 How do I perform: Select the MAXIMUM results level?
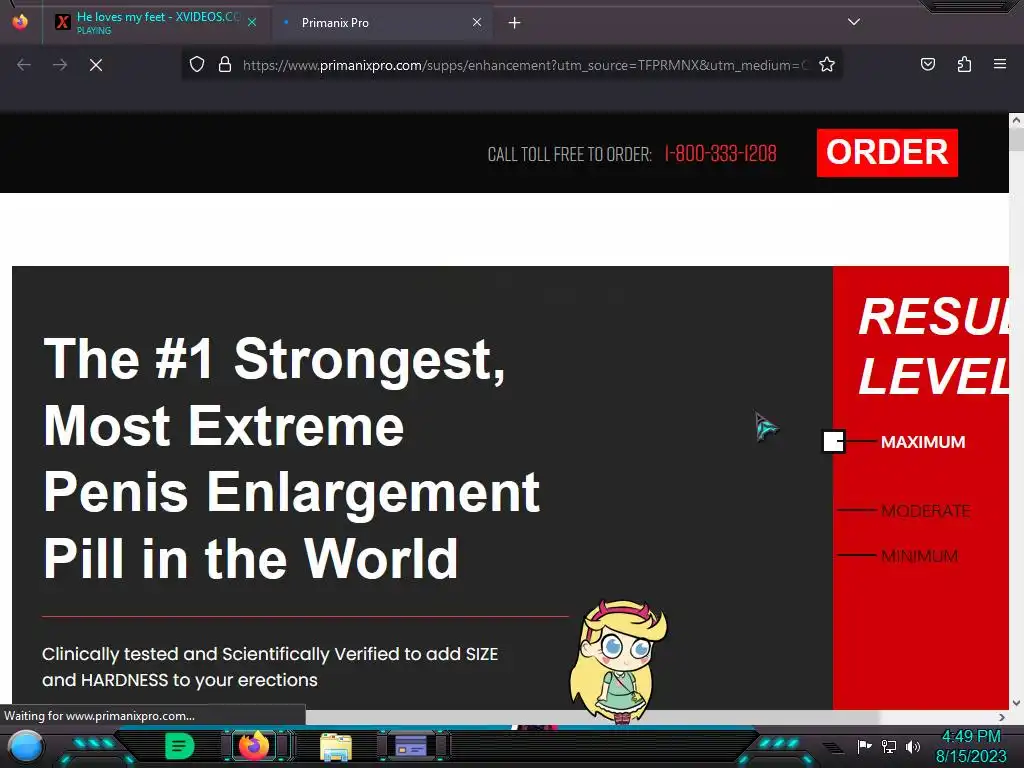coord(923,442)
